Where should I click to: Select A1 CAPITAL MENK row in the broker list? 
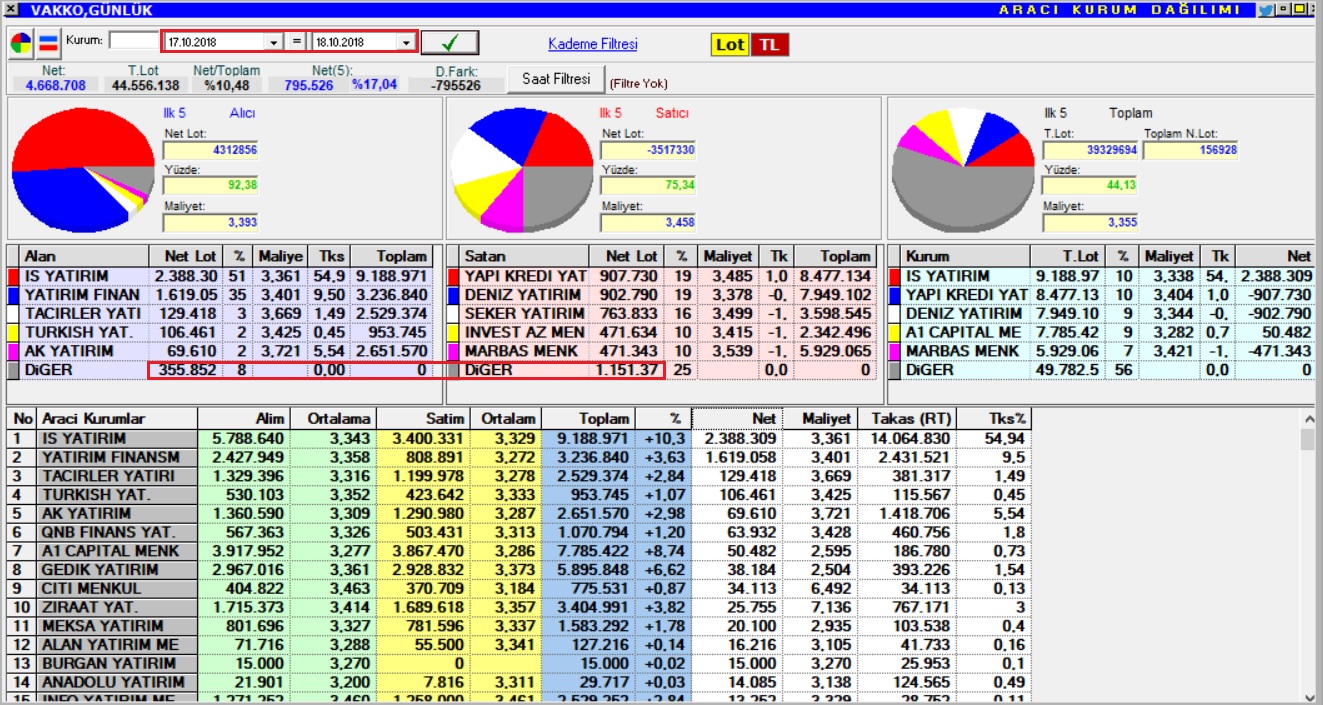click(x=518, y=551)
